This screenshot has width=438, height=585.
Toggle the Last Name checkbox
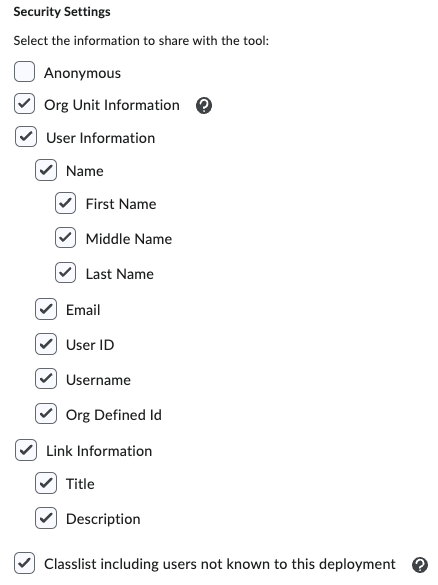(66, 273)
